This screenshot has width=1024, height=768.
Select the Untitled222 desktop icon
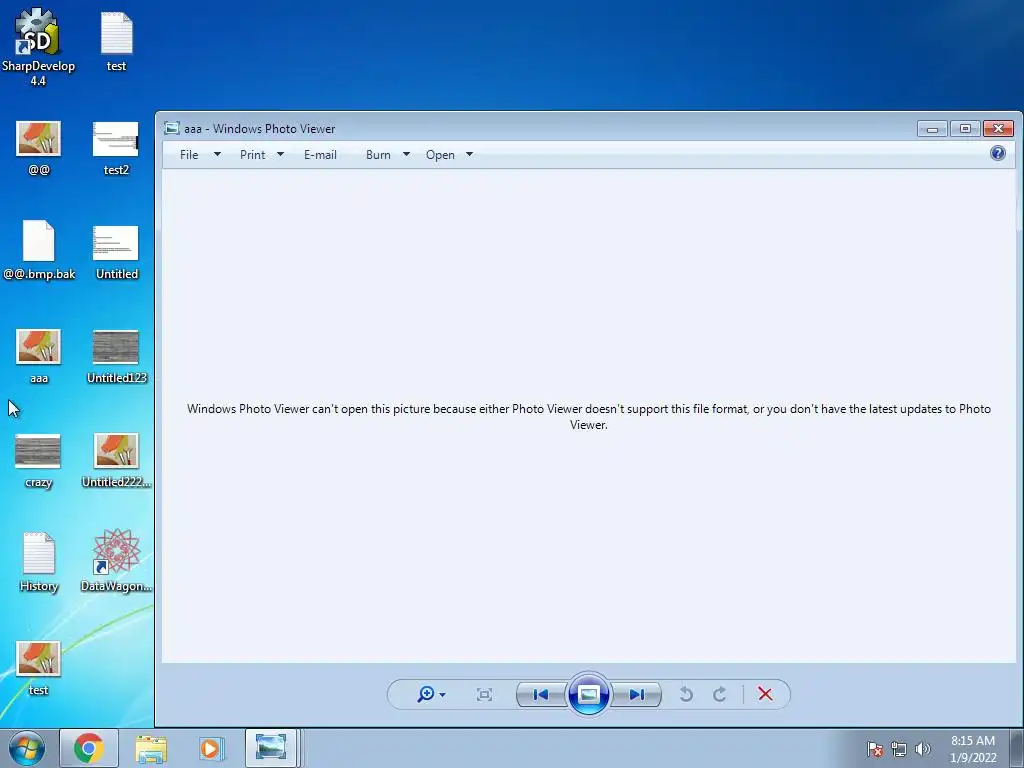pos(116,460)
